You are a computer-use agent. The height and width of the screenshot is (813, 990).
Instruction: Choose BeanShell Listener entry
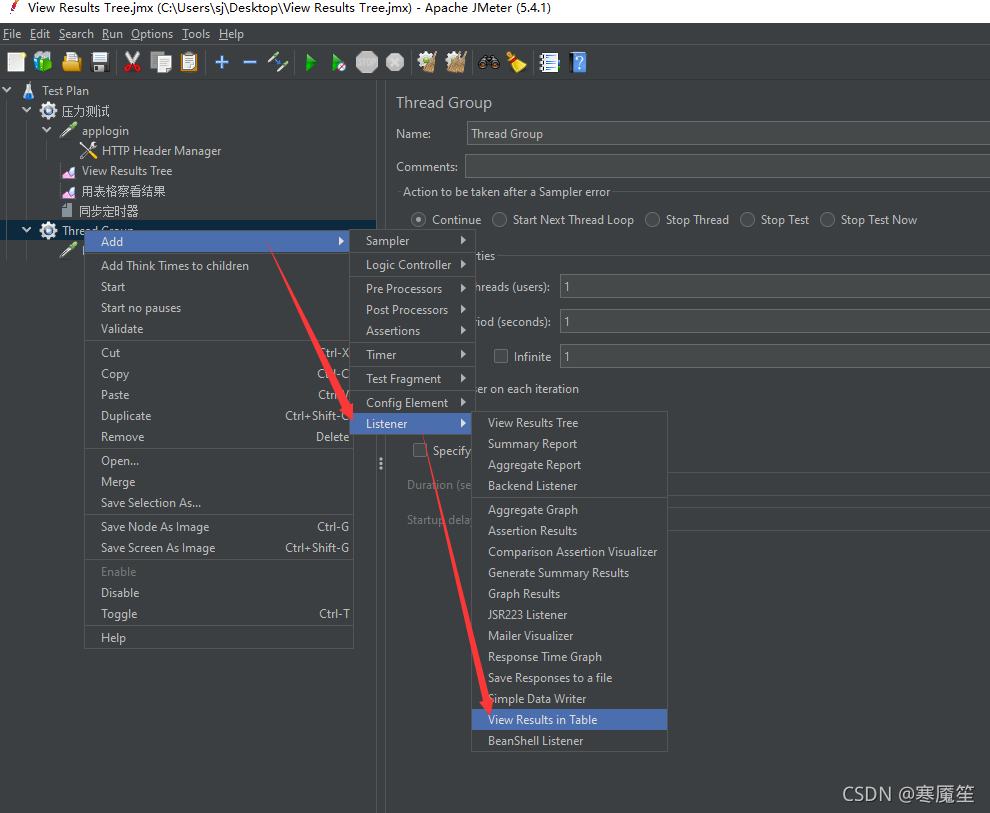[570, 740]
